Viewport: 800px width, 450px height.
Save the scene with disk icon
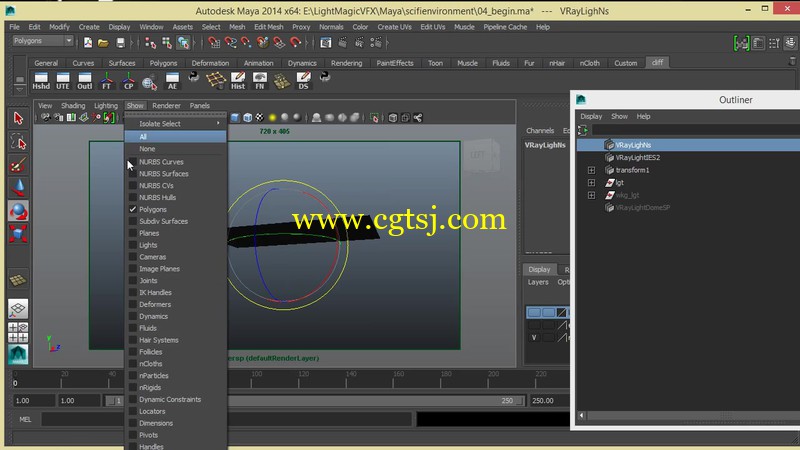120,43
